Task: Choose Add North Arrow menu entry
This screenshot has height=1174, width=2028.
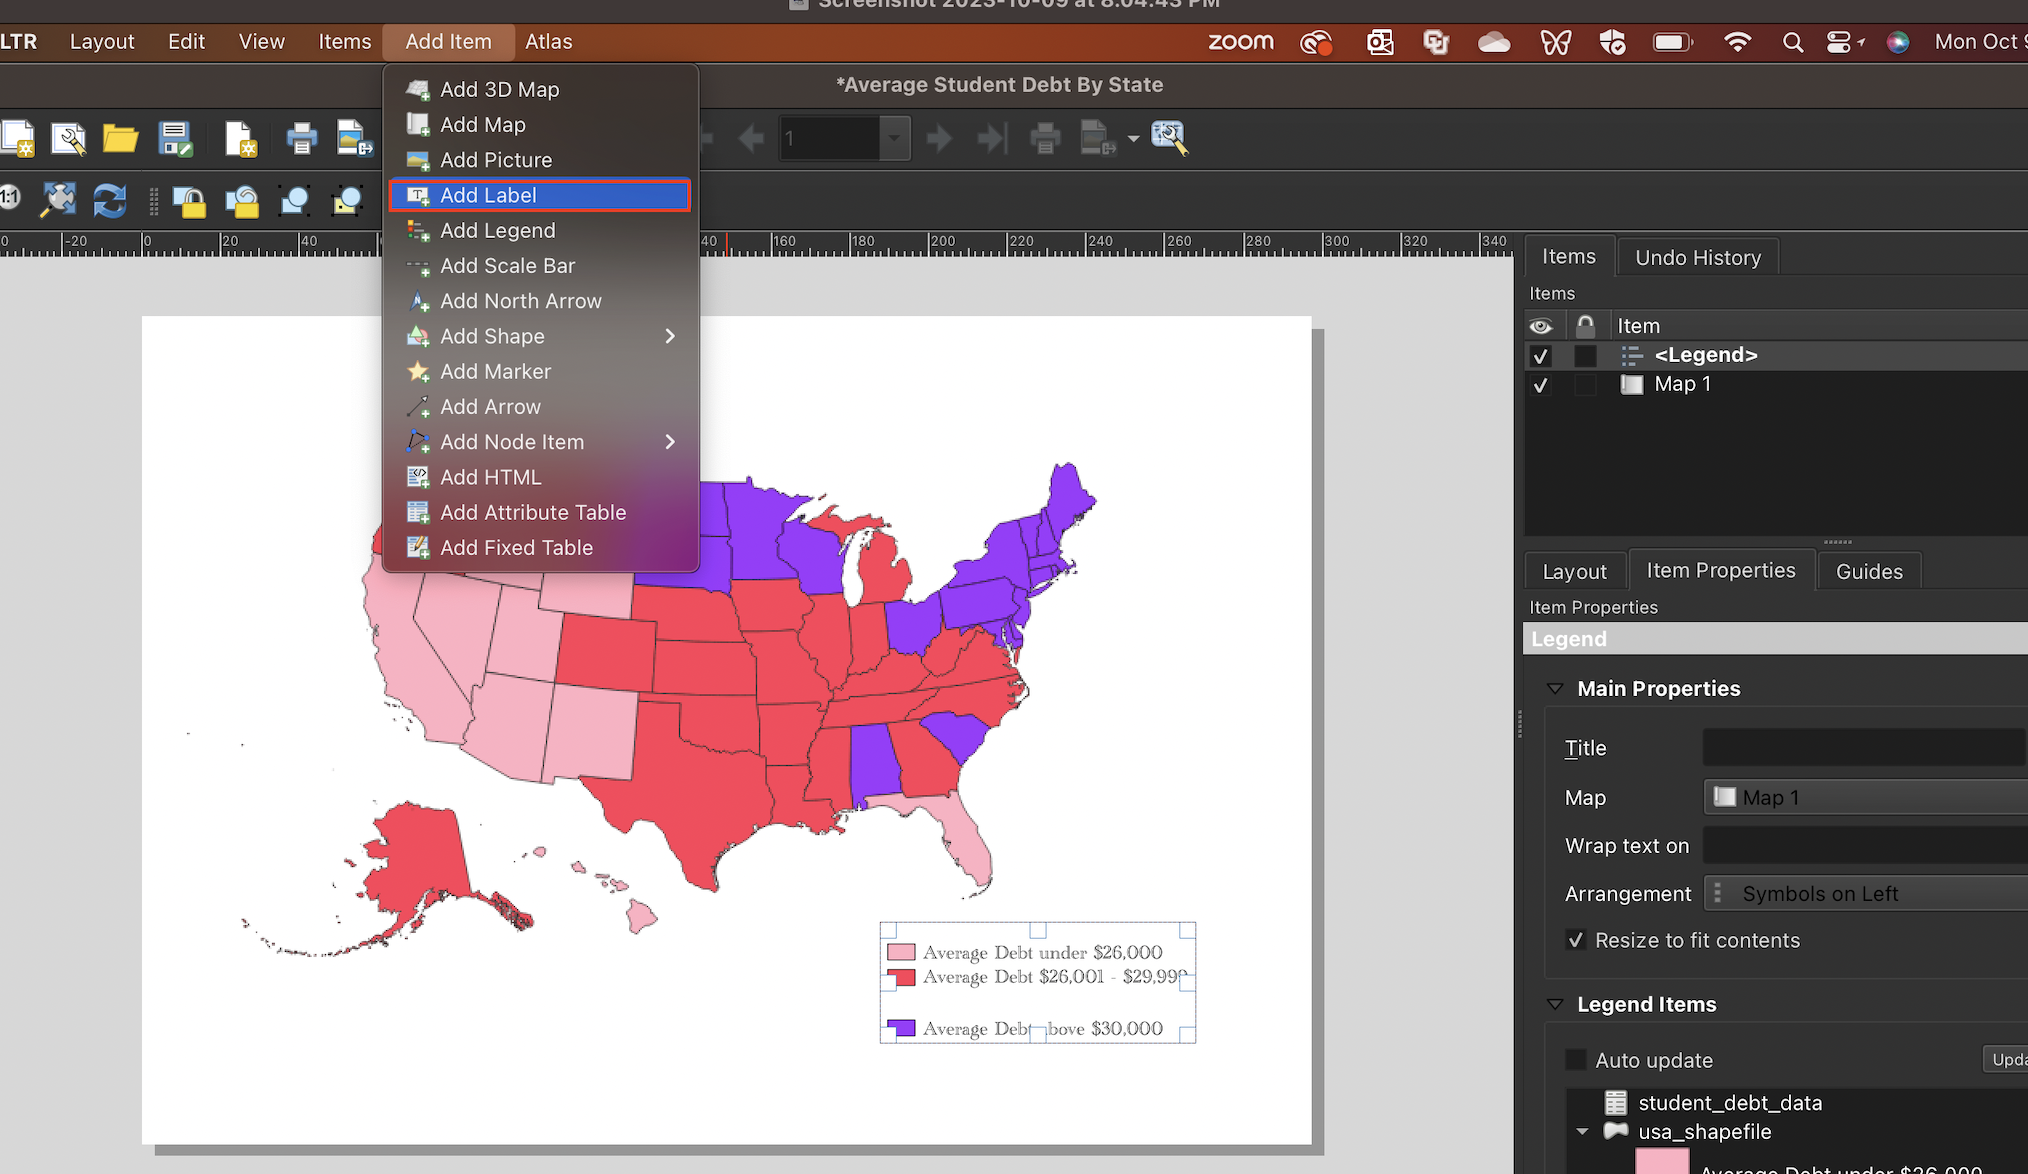Action: click(540, 301)
